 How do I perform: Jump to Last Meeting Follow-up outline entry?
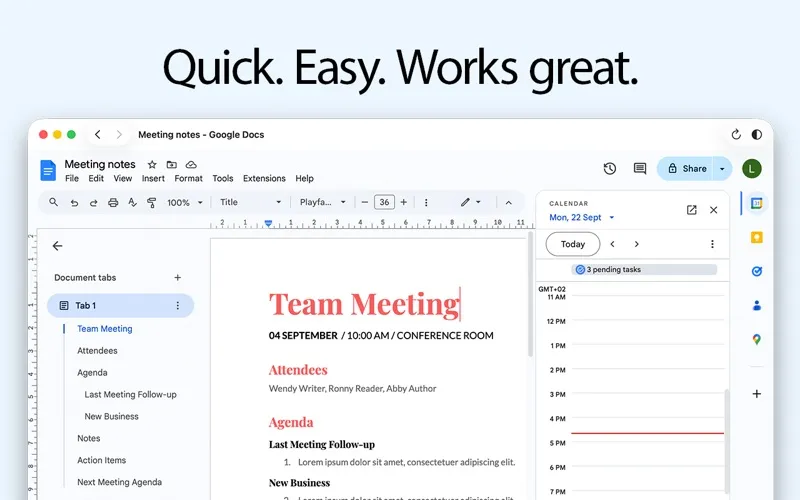(131, 394)
